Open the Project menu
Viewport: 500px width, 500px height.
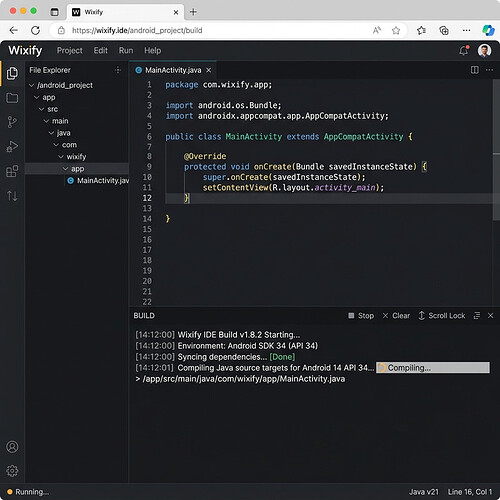69,50
